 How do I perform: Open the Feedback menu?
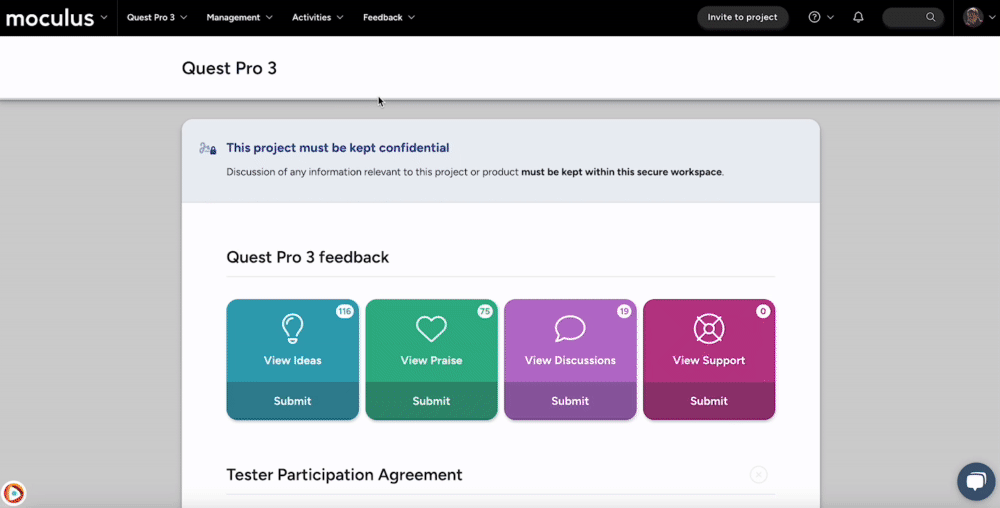[x=388, y=17]
